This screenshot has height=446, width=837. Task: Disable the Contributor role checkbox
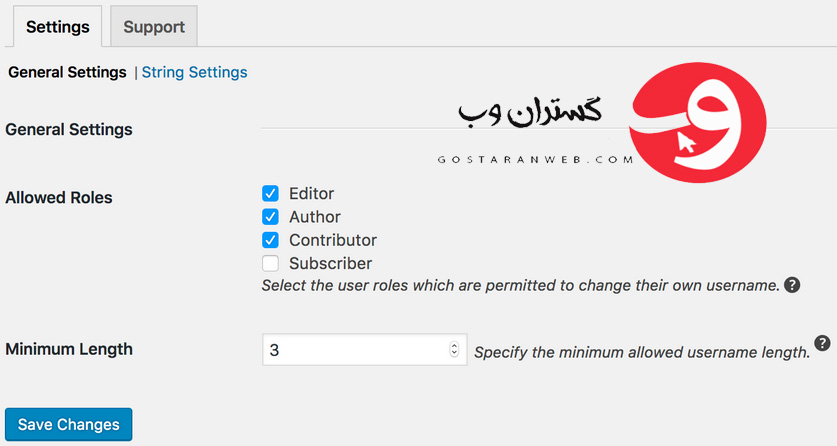pos(270,240)
